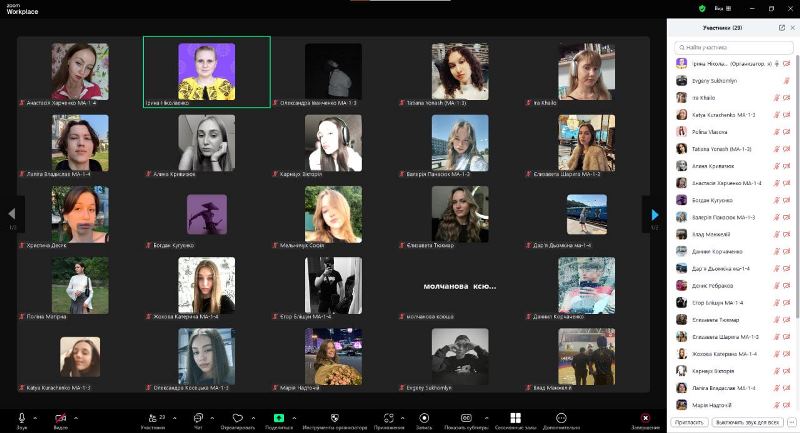Open the Дополнительно more options menu

(562, 418)
